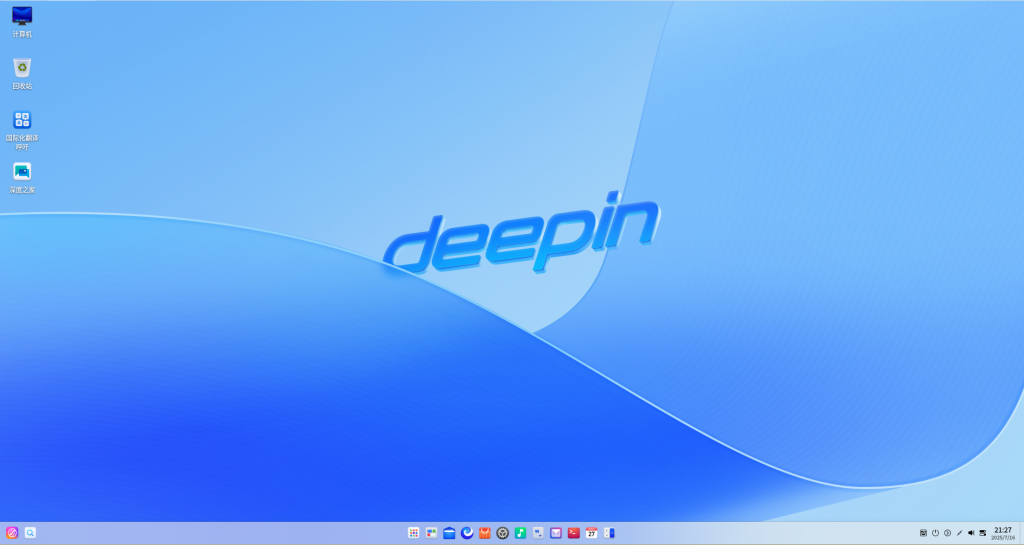Click the first tray icon left of power
Viewport: 1024px width, 545px height.
click(x=923, y=533)
